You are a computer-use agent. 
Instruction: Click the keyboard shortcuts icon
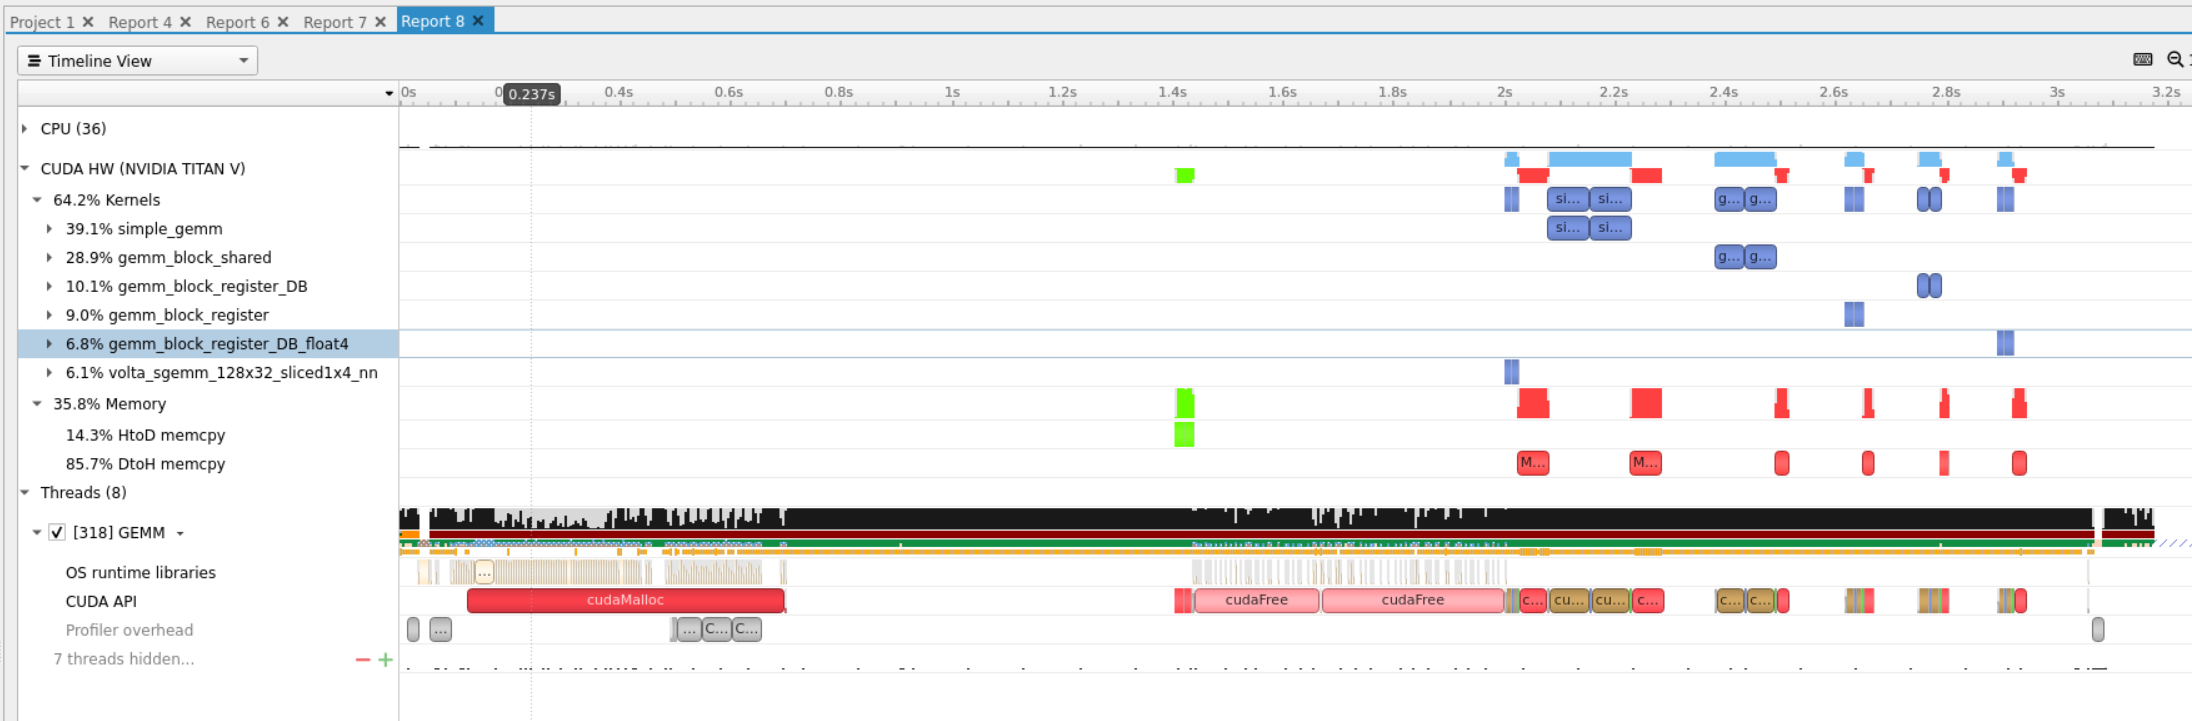[2142, 60]
